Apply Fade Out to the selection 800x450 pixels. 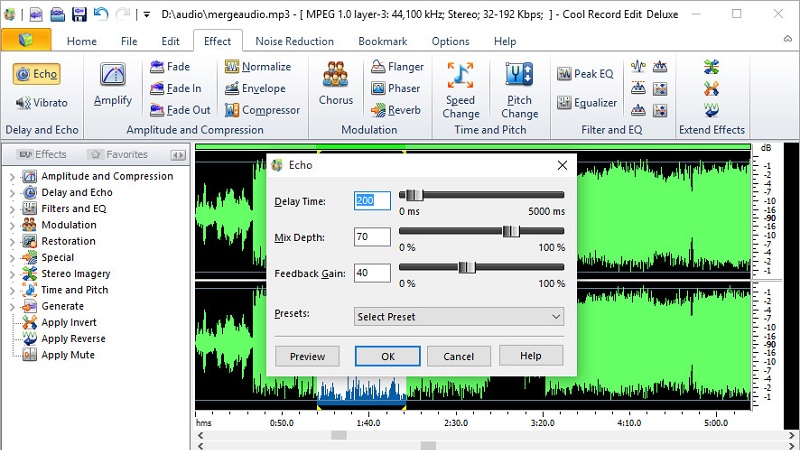(180, 110)
